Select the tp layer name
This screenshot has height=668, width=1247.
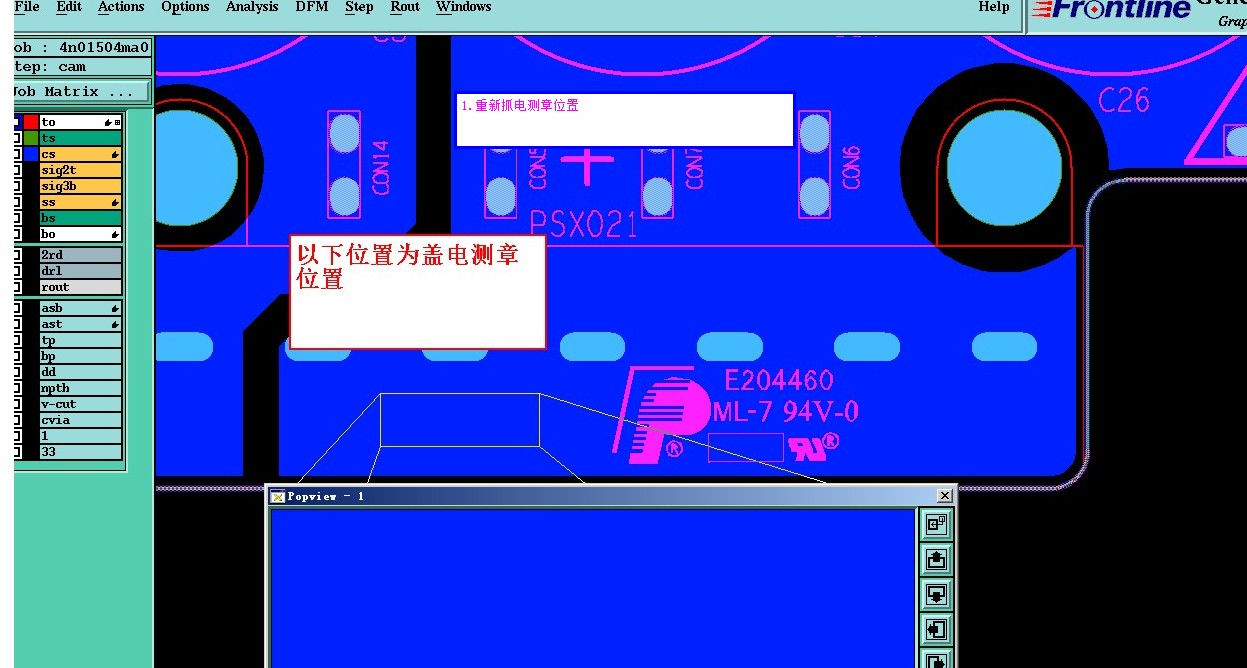pos(80,340)
